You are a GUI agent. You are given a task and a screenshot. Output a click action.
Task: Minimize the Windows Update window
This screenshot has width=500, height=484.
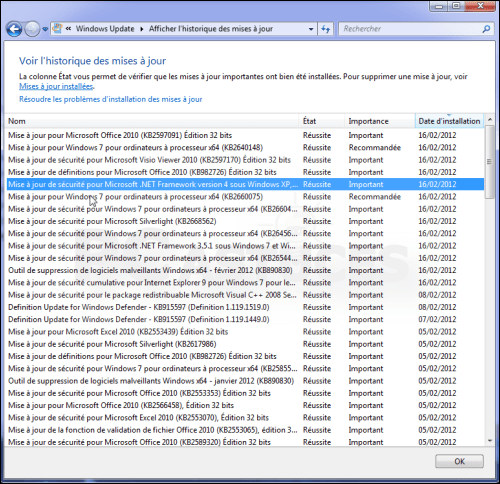tap(439, 6)
